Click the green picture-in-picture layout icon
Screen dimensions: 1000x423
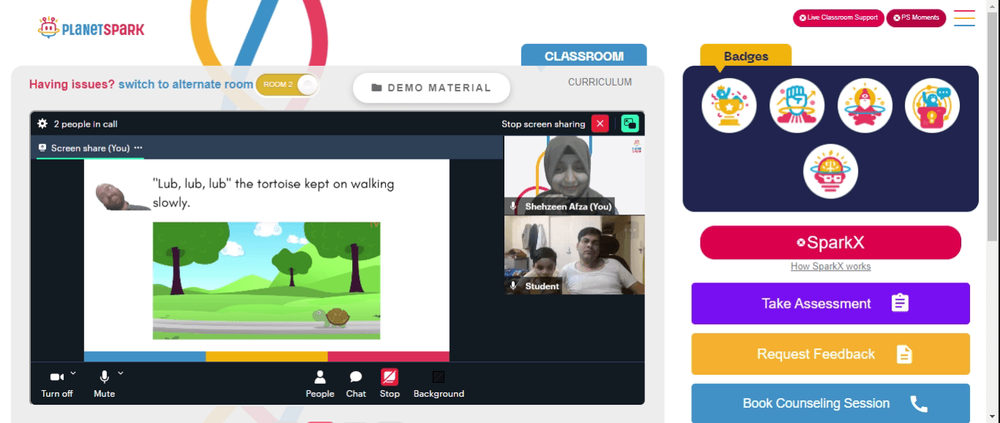click(x=629, y=124)
